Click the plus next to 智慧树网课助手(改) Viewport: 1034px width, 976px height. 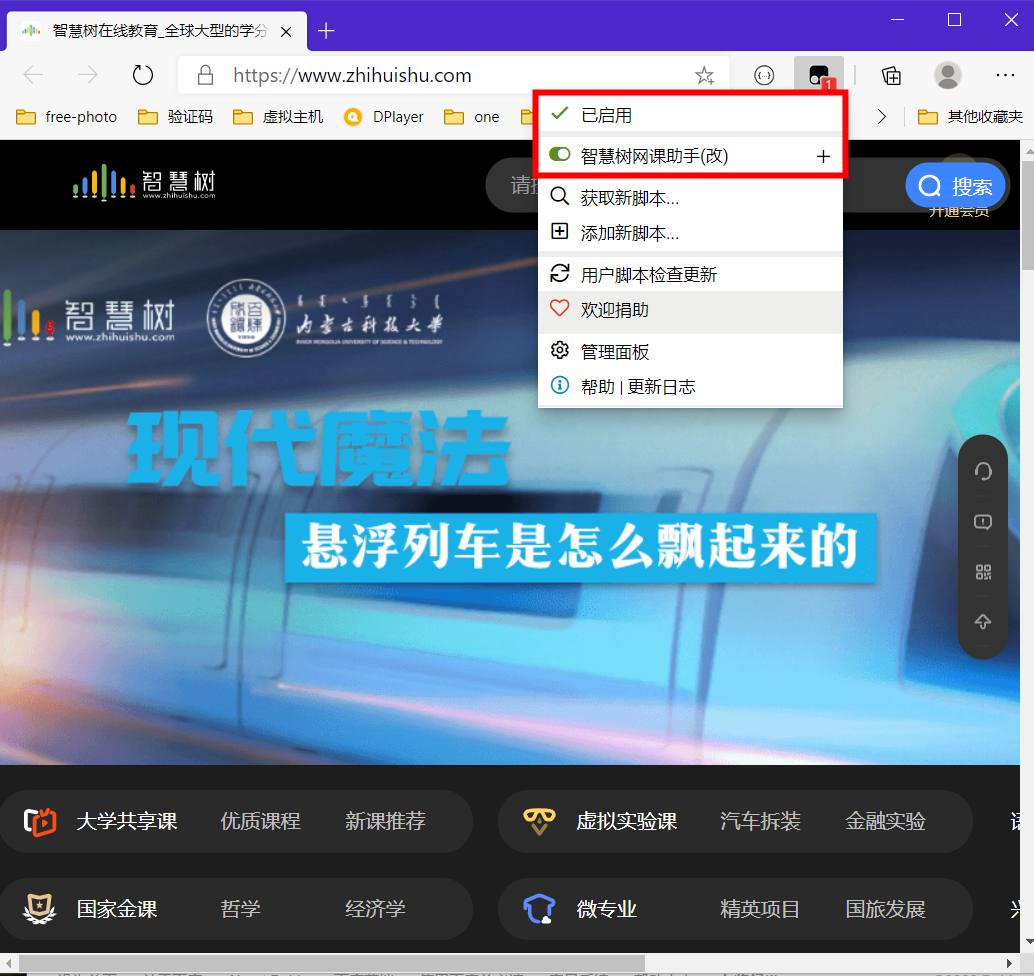pyautogui.click(x=823, y=156)
